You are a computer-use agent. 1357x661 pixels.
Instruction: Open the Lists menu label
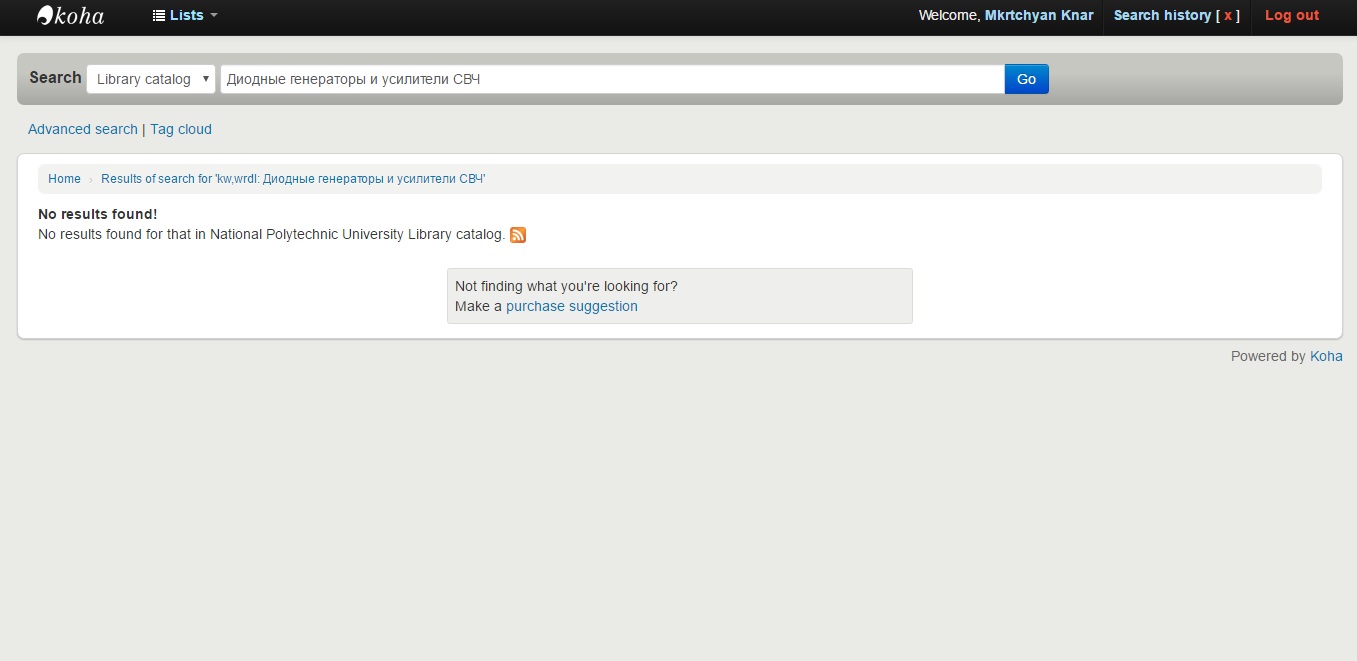click(186, 16)
